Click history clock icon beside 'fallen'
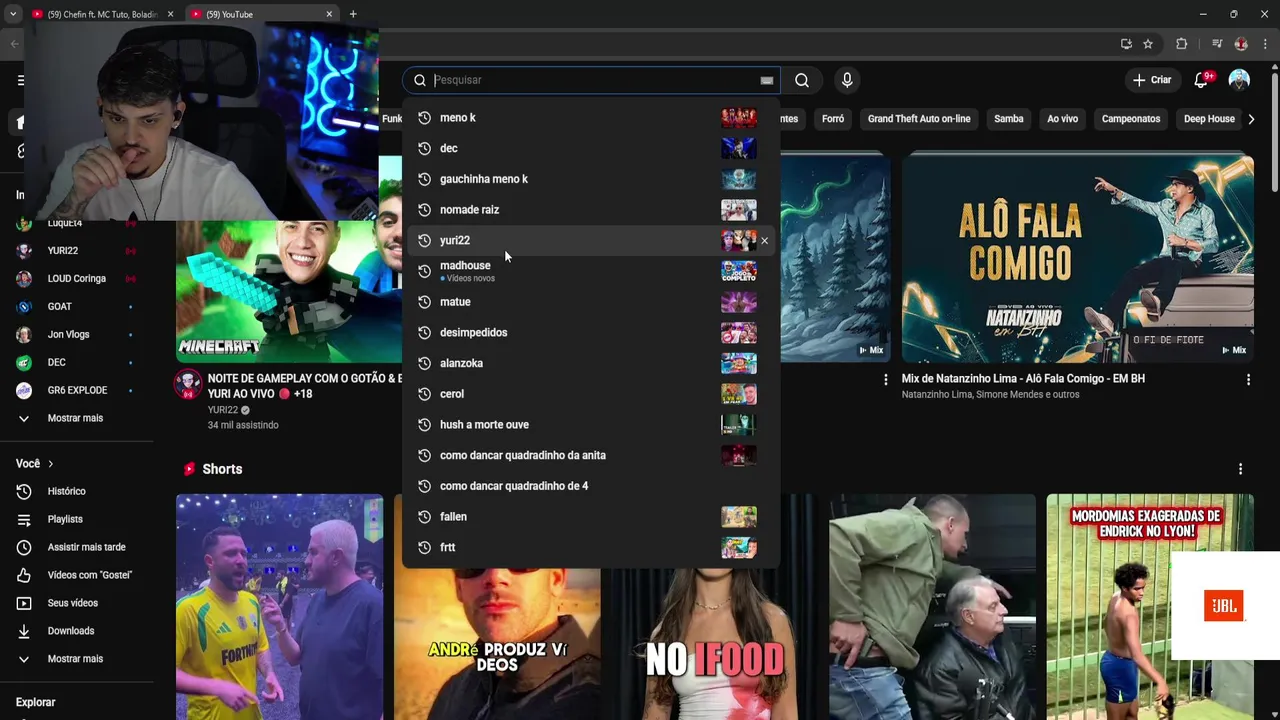The image size is (1280, 720). [424, 517]
